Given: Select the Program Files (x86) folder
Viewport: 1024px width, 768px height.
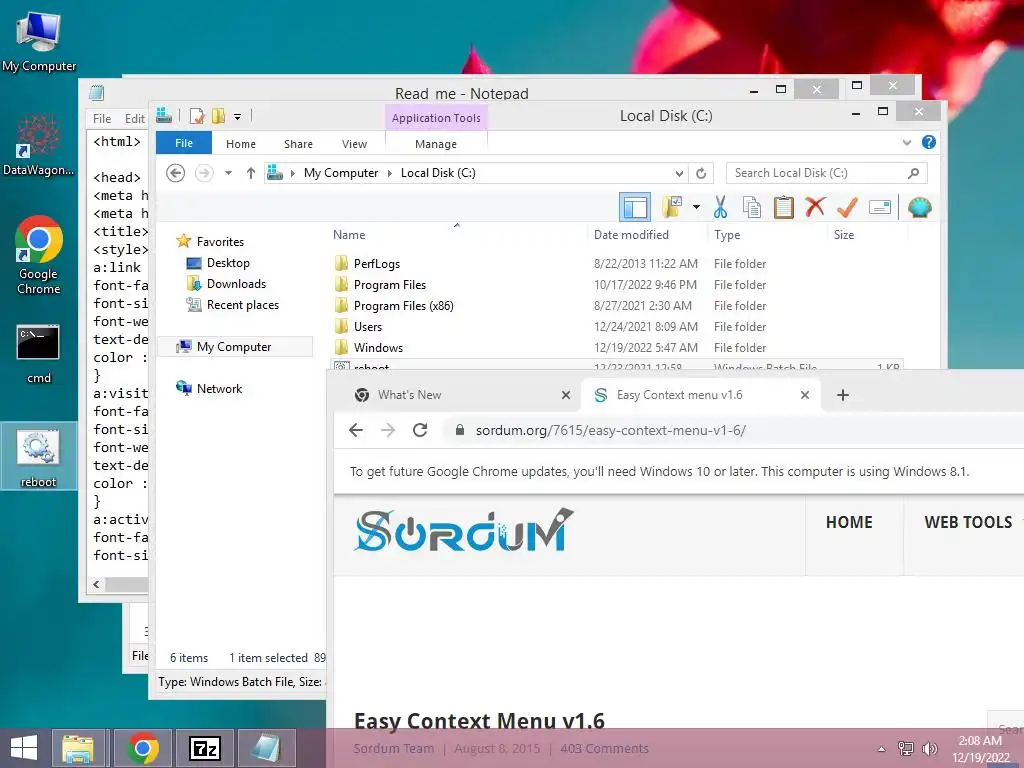Looking at the screenshot, I should pyautogui.click(x=404, y=306).
